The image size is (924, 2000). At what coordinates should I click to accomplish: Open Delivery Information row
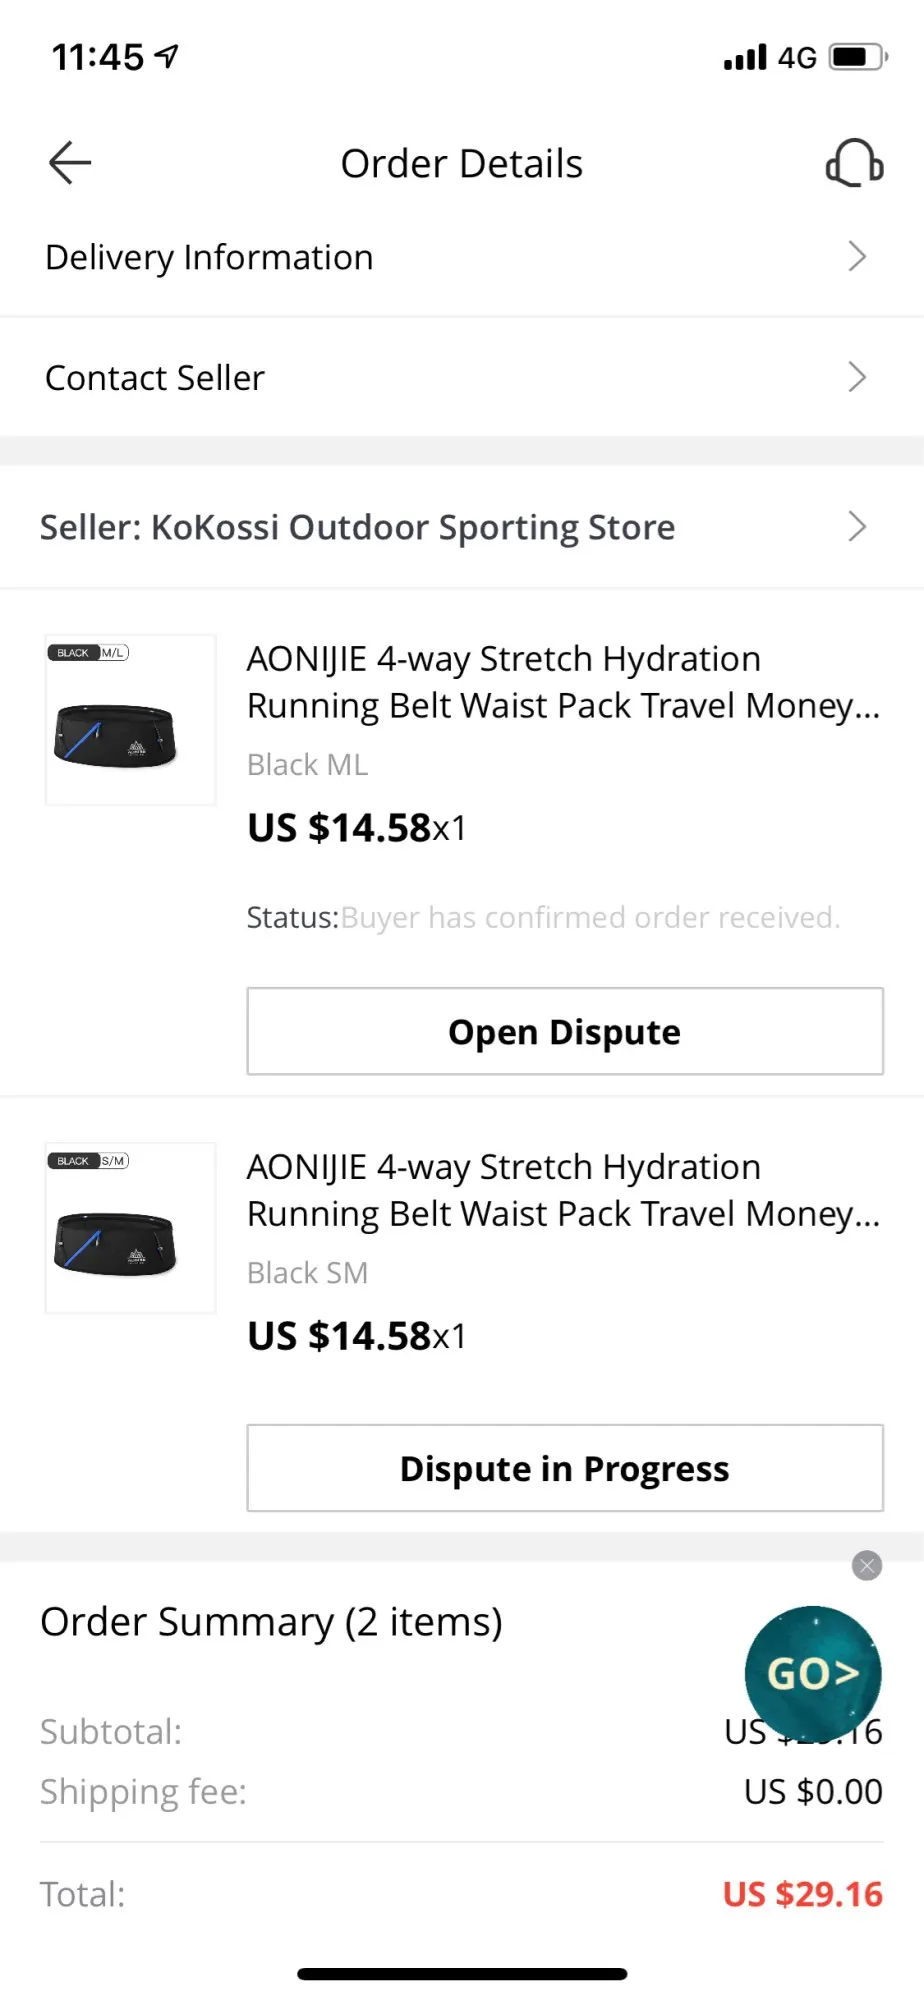pyautogui.click(x=210, y=257)
